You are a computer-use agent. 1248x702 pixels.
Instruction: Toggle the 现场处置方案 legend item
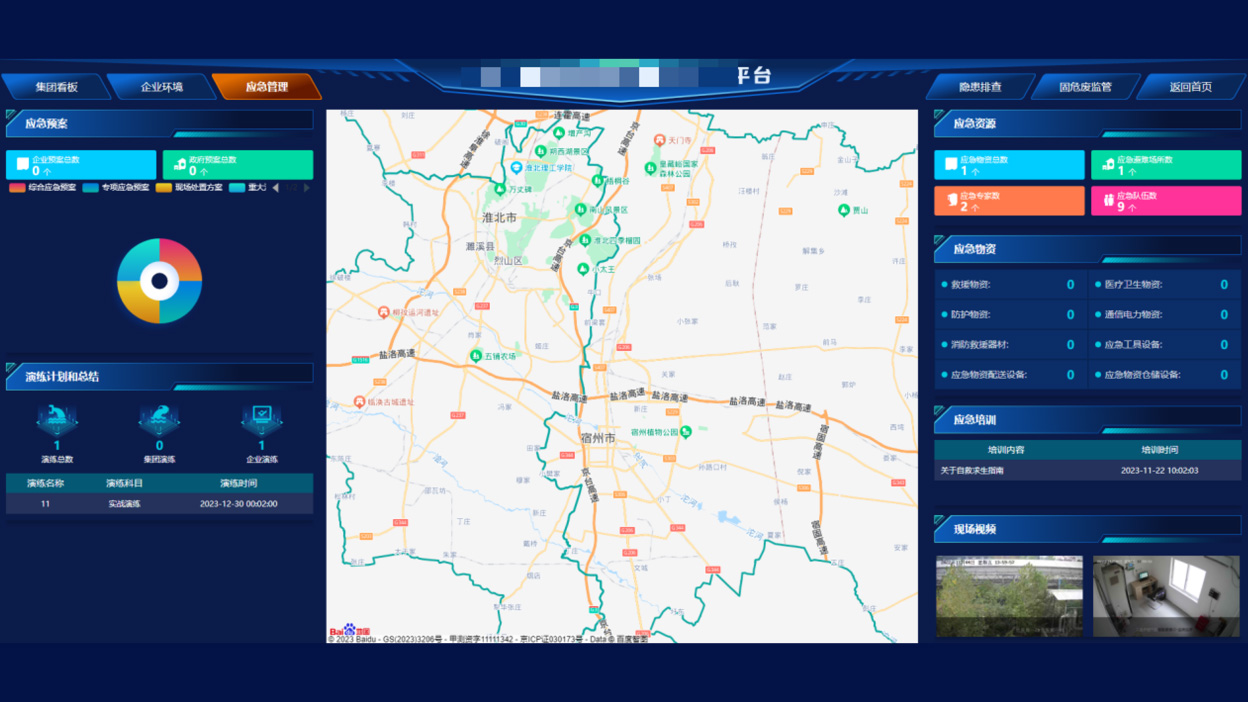click(x=189, y=187)
